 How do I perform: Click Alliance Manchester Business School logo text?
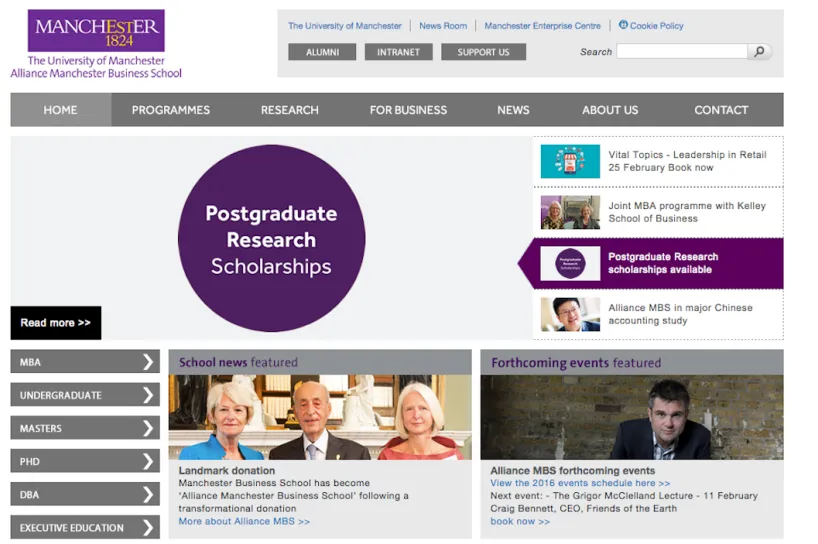[96, 74]
